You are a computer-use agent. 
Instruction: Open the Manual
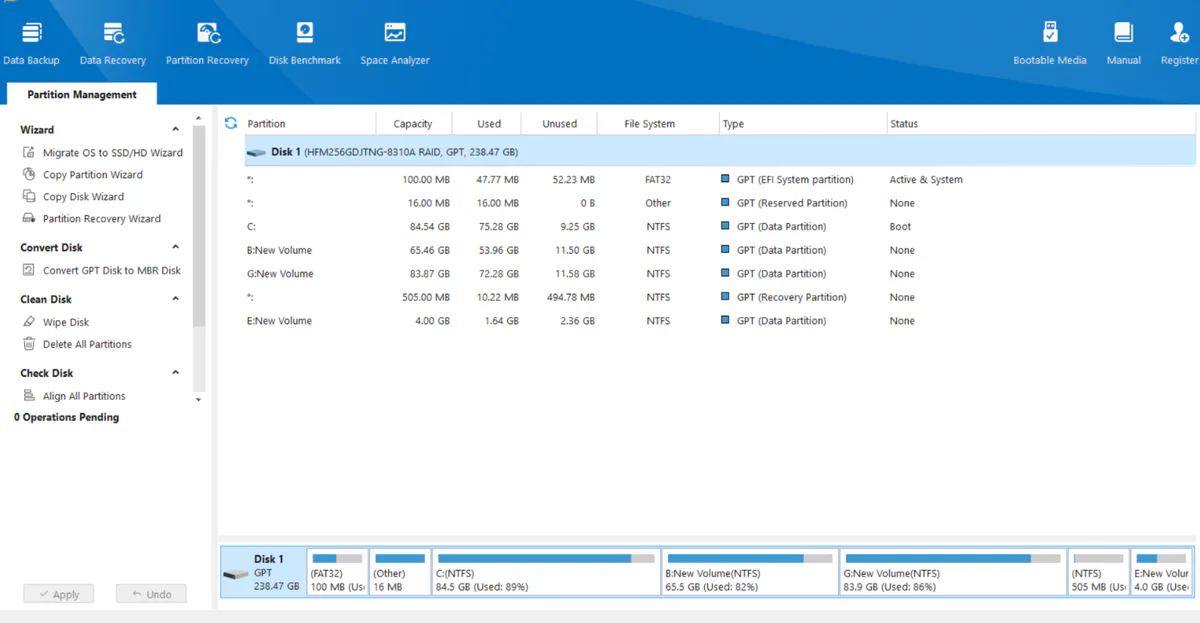pos(1123,40)
